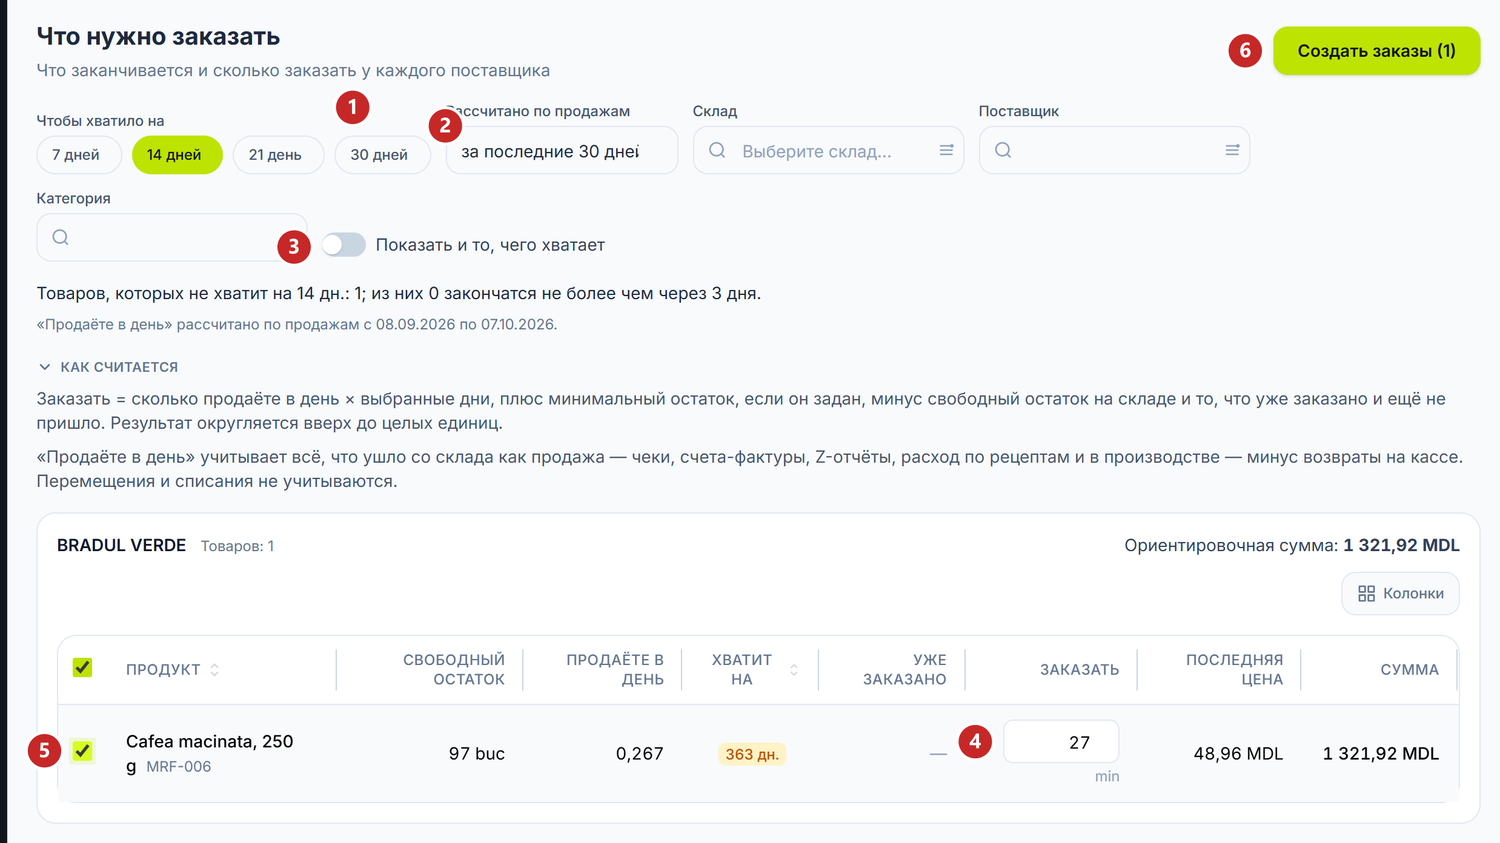The height and width of the screenshot is (843, 1500).
Task: Click the search icon in the Поставщик field
Action: [1003, 150]
